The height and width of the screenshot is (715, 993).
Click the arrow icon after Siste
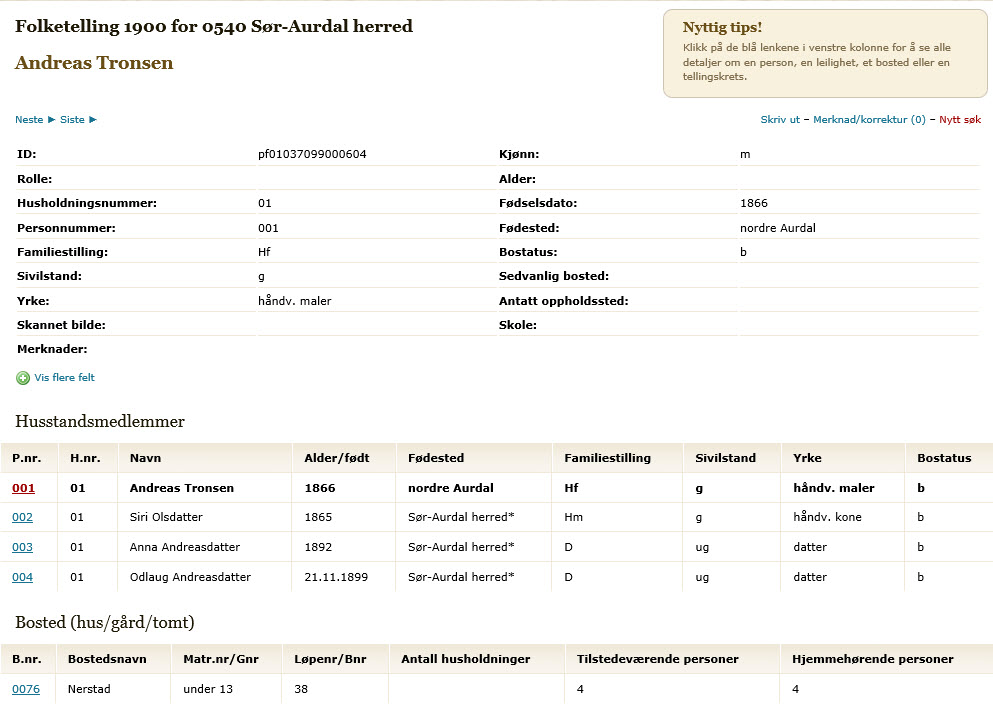tap(93, 120)
